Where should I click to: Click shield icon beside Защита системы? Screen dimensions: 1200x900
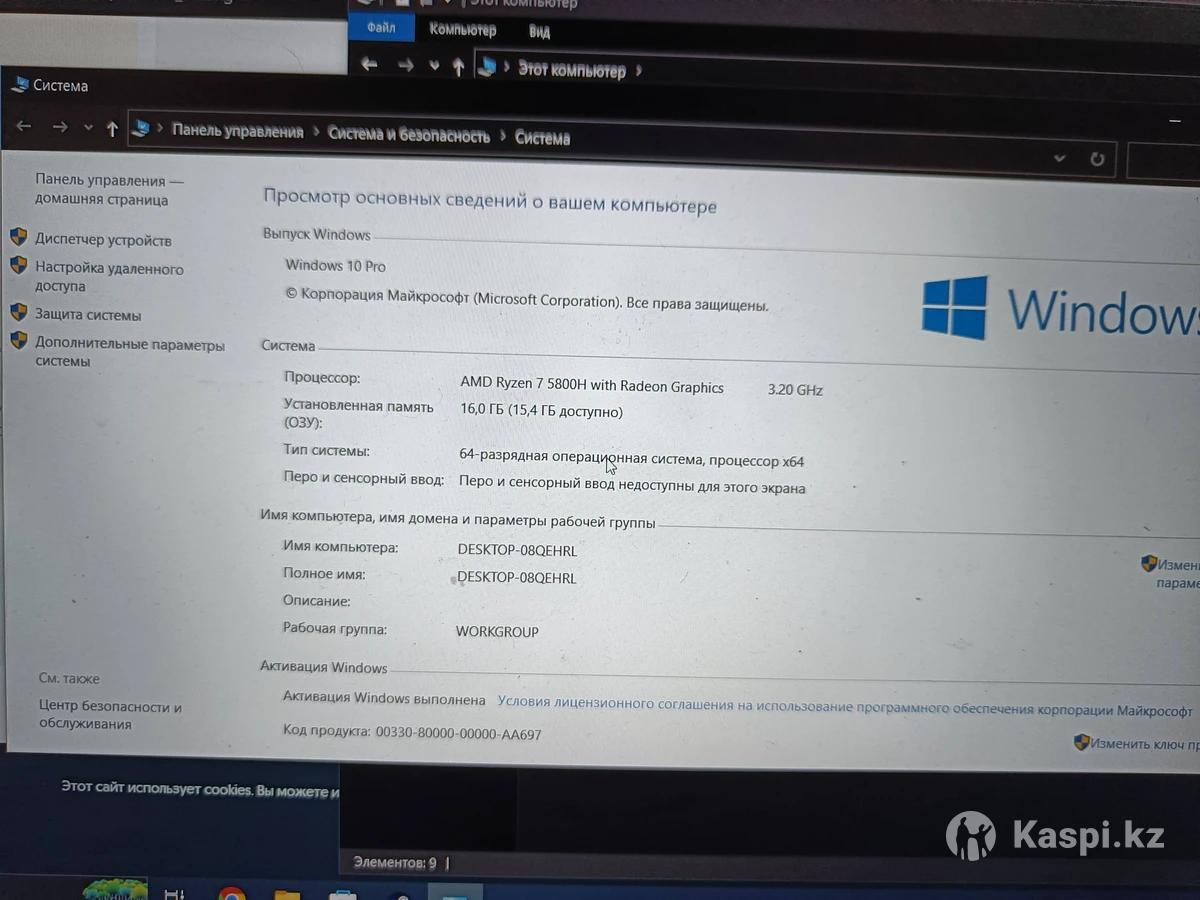coord(19,312)
